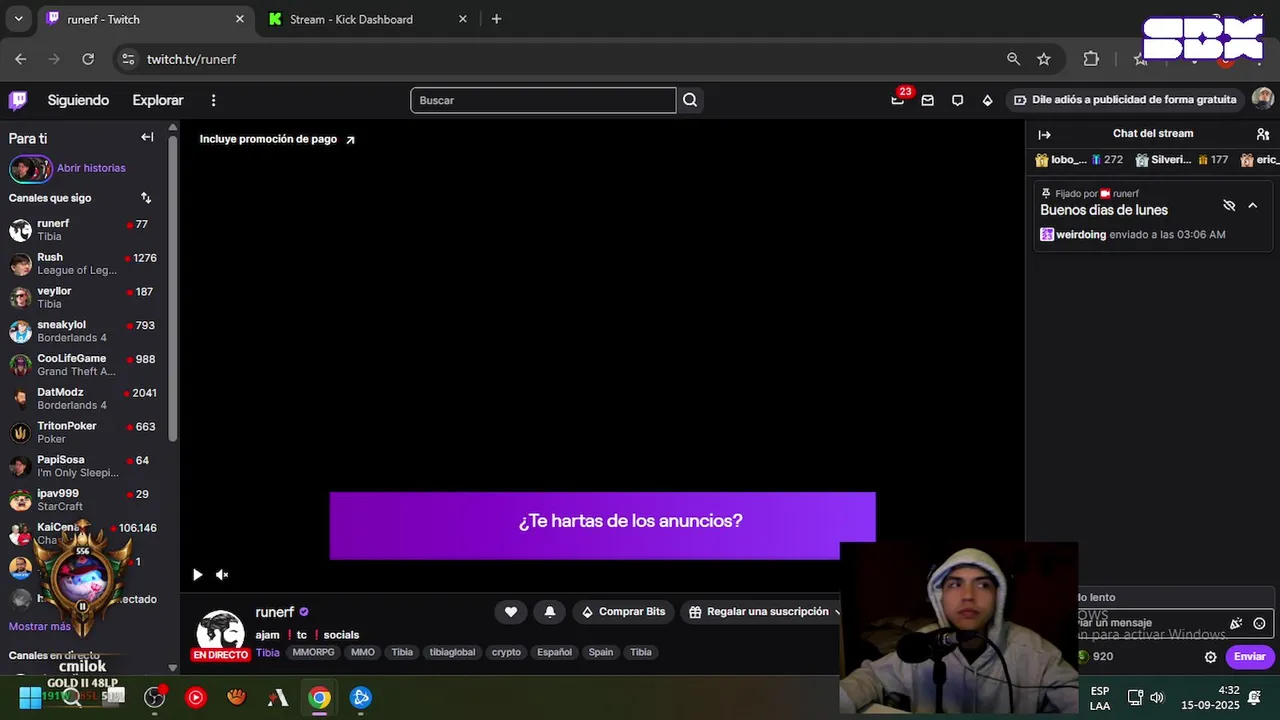The width and height of the screenshot is (1280, 720).
Task: Click in the Buscar search field
Action: pyautogui.click(x=543, y=100)
